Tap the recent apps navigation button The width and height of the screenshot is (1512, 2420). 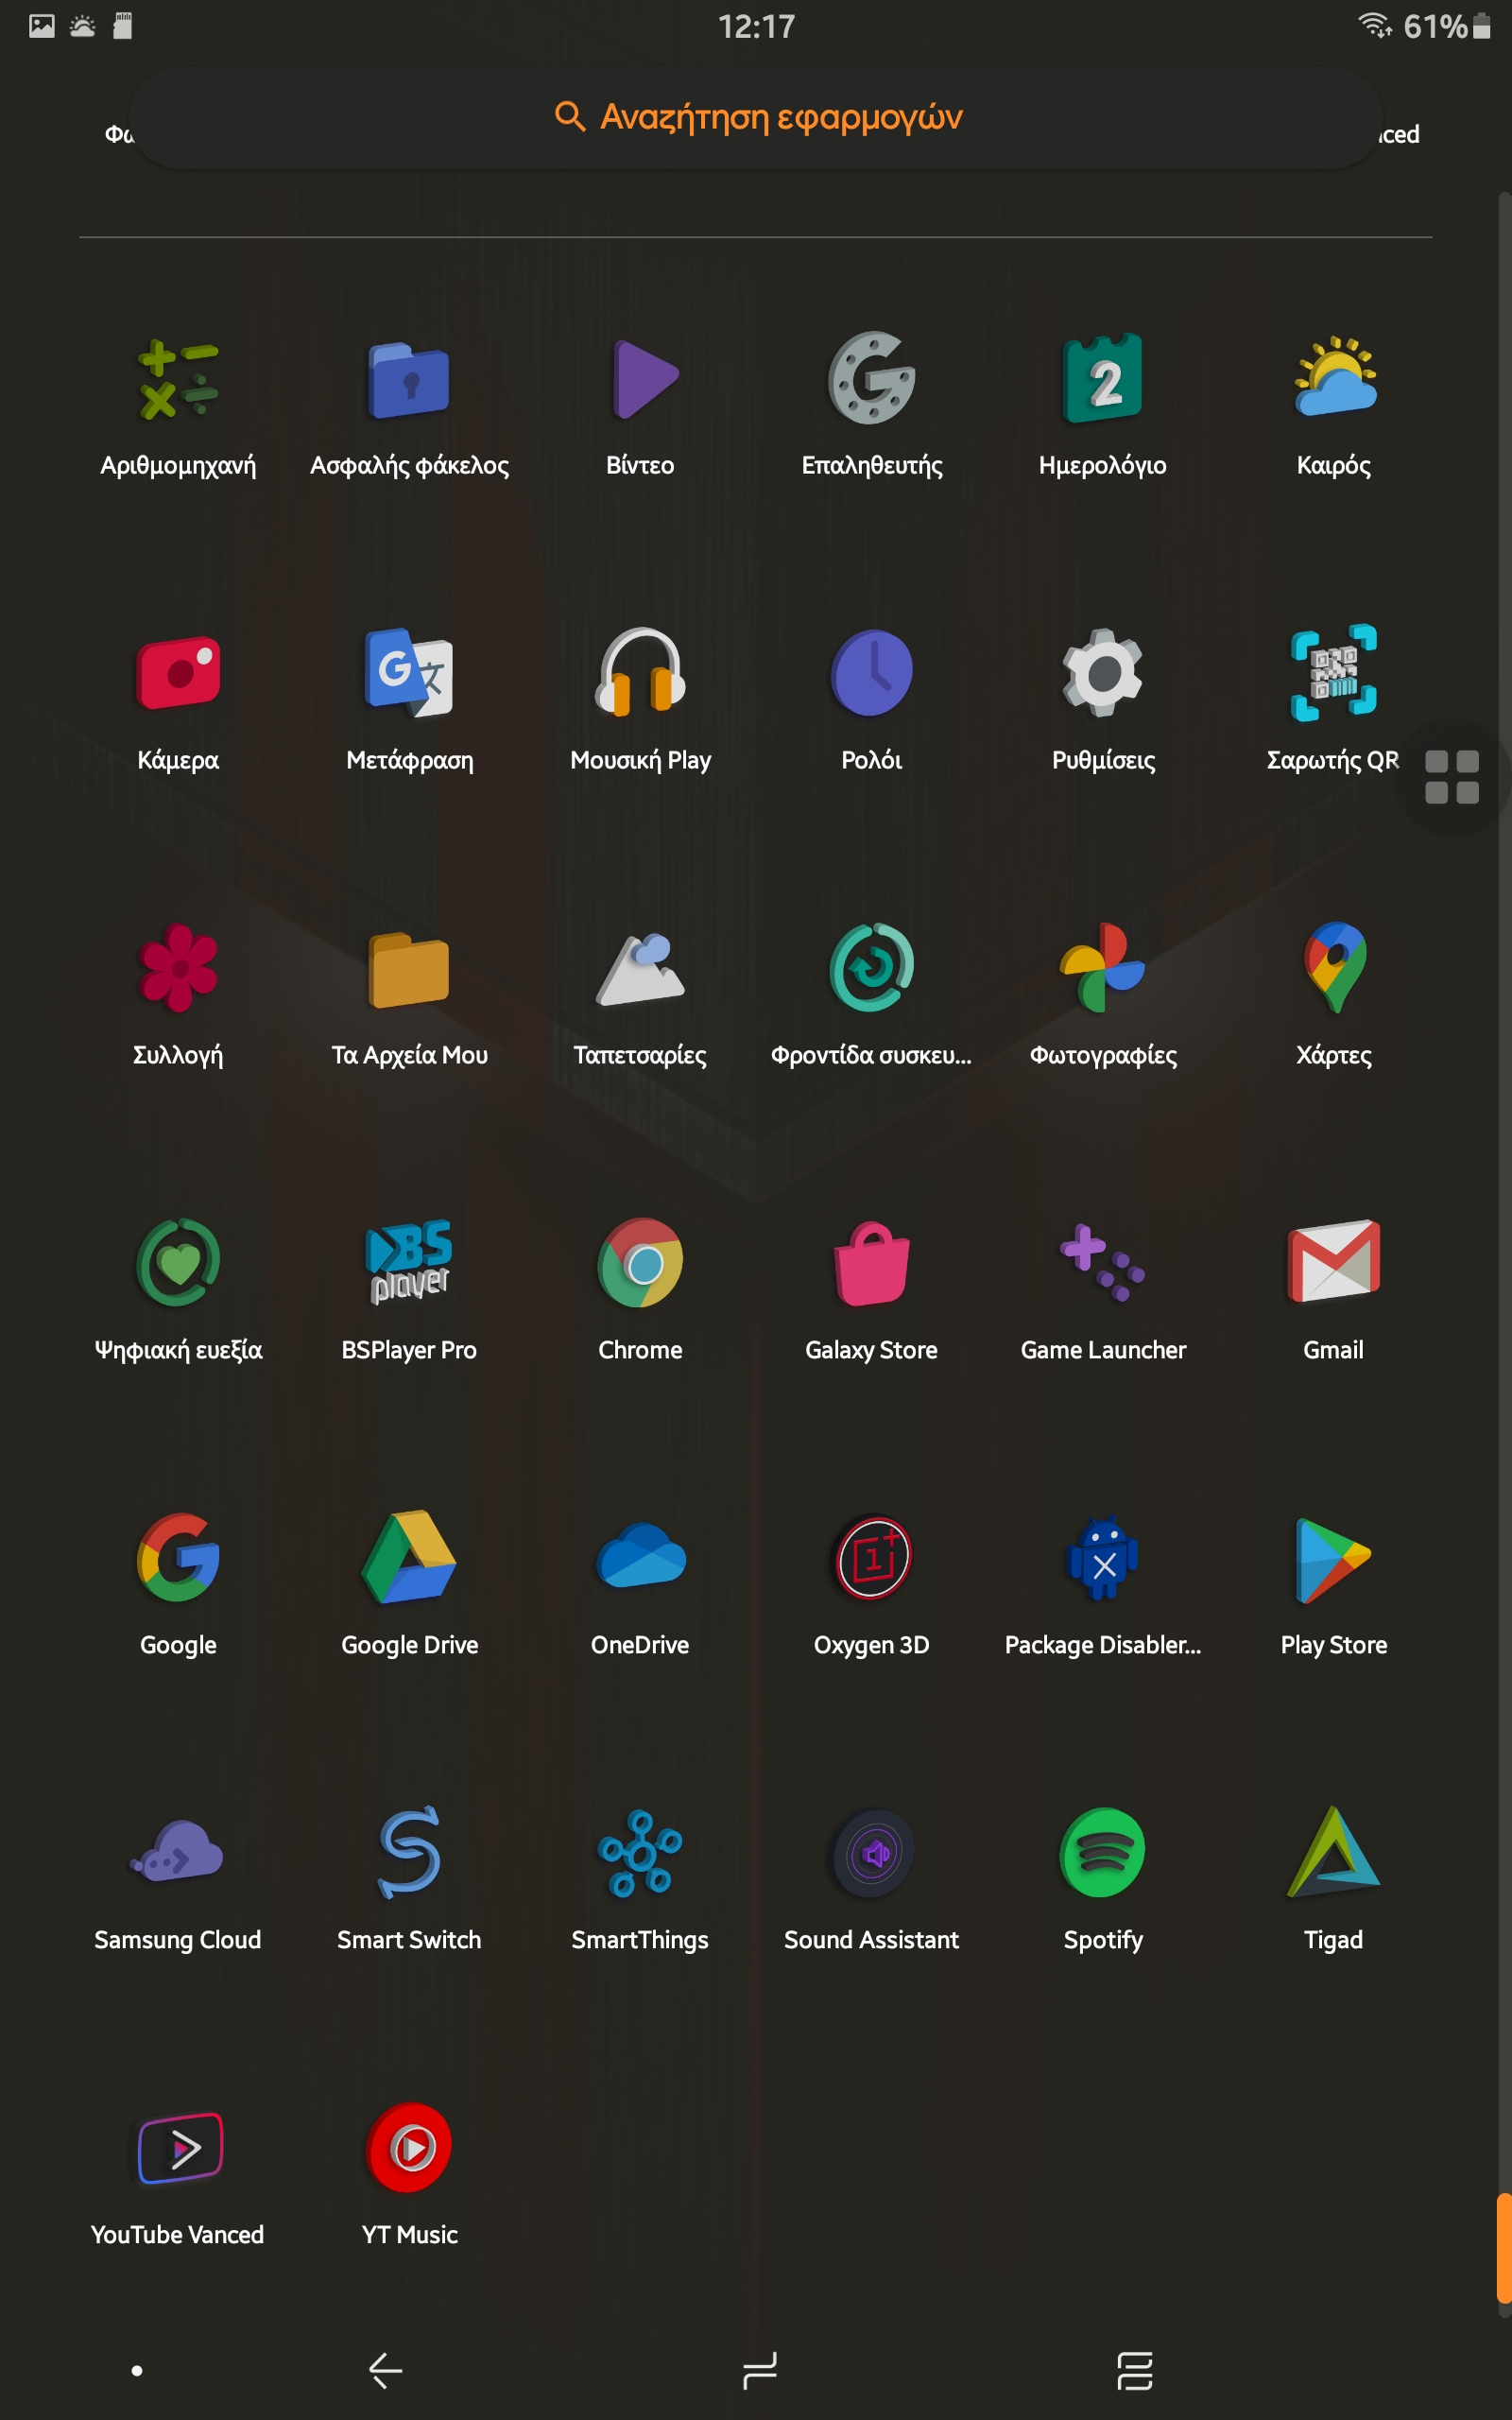tap(1135, 2370)
